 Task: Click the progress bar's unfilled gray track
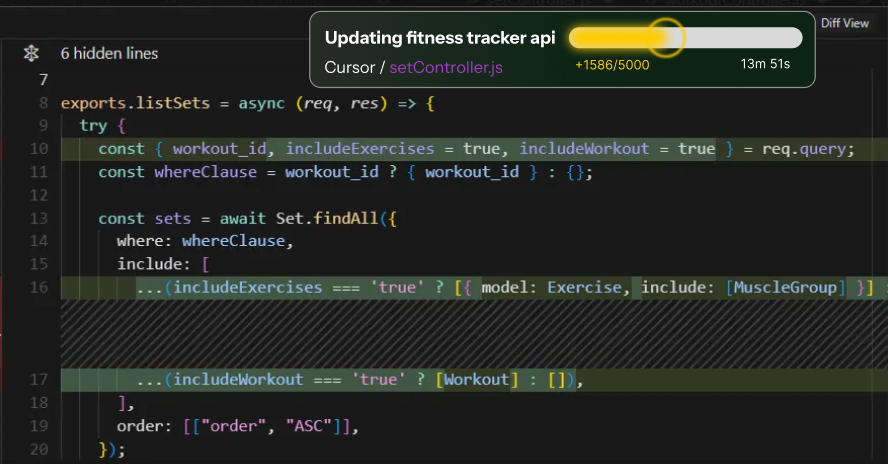pos(743,38)
